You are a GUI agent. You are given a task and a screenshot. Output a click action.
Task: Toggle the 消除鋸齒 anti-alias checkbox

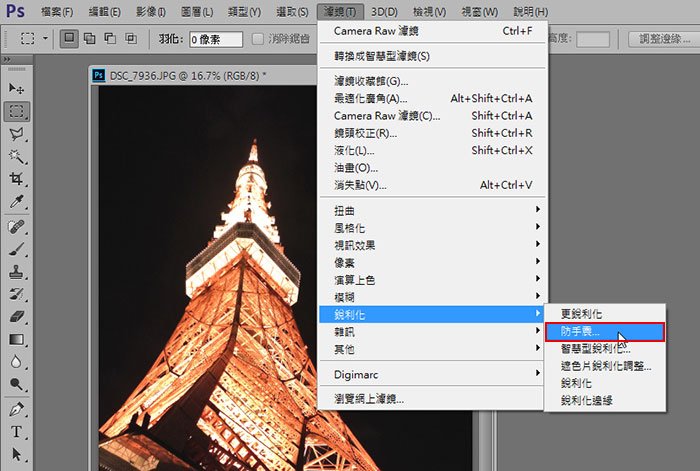pos(258,39)
